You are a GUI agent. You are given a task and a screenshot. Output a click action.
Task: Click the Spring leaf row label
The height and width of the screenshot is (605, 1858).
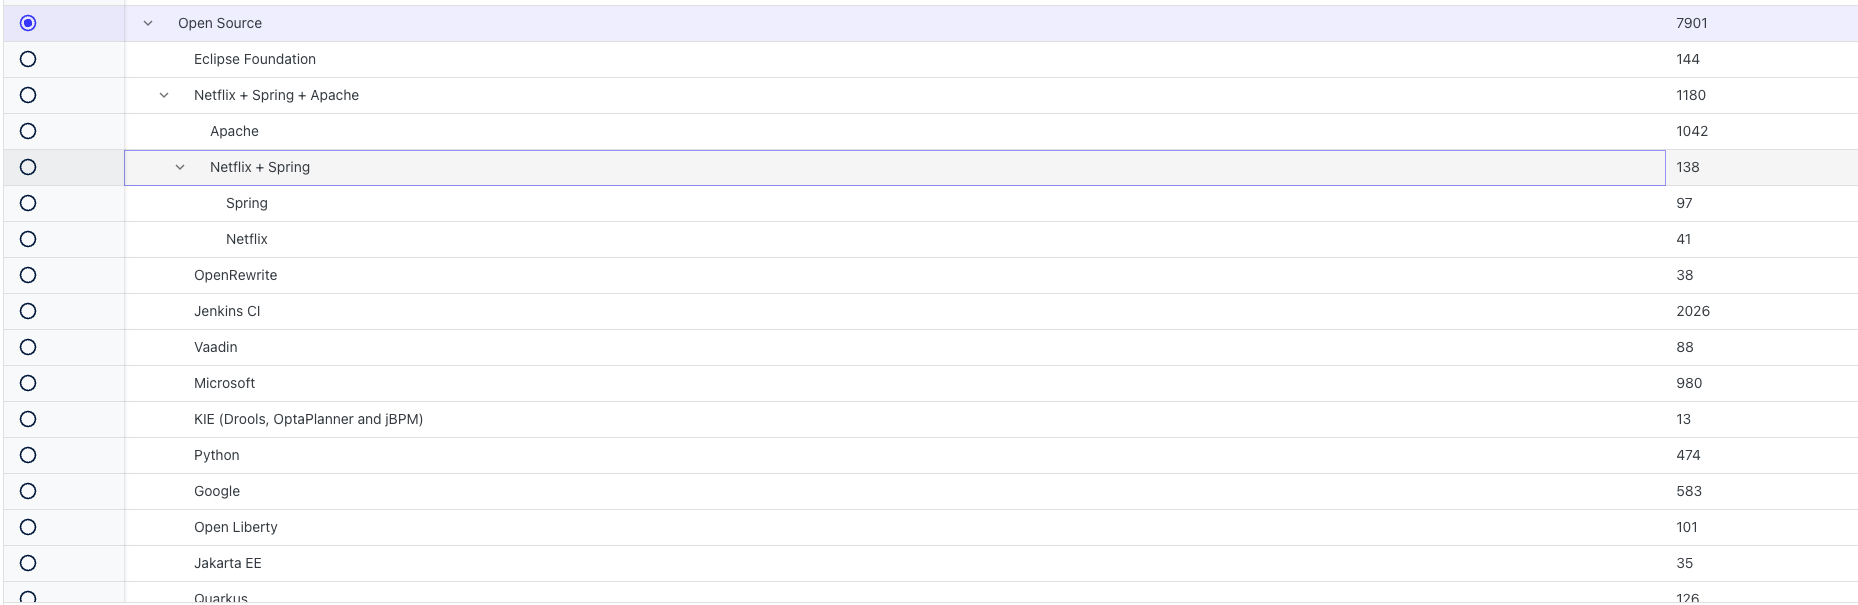[247, 203]
